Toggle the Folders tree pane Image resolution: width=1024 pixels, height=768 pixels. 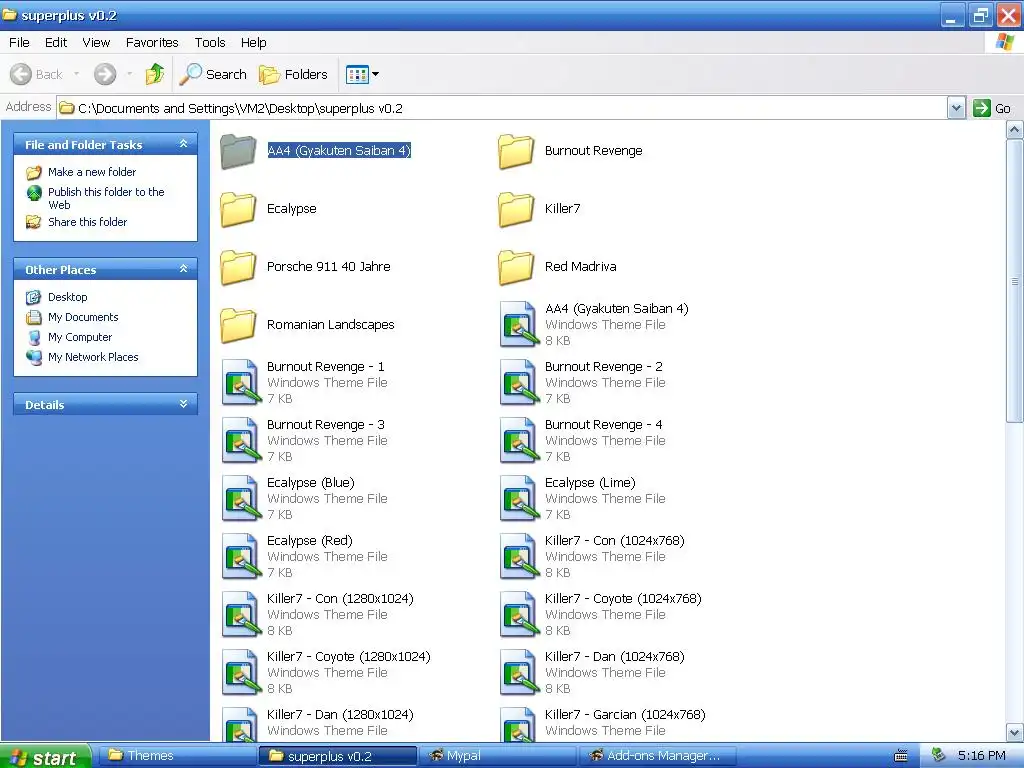293,74
